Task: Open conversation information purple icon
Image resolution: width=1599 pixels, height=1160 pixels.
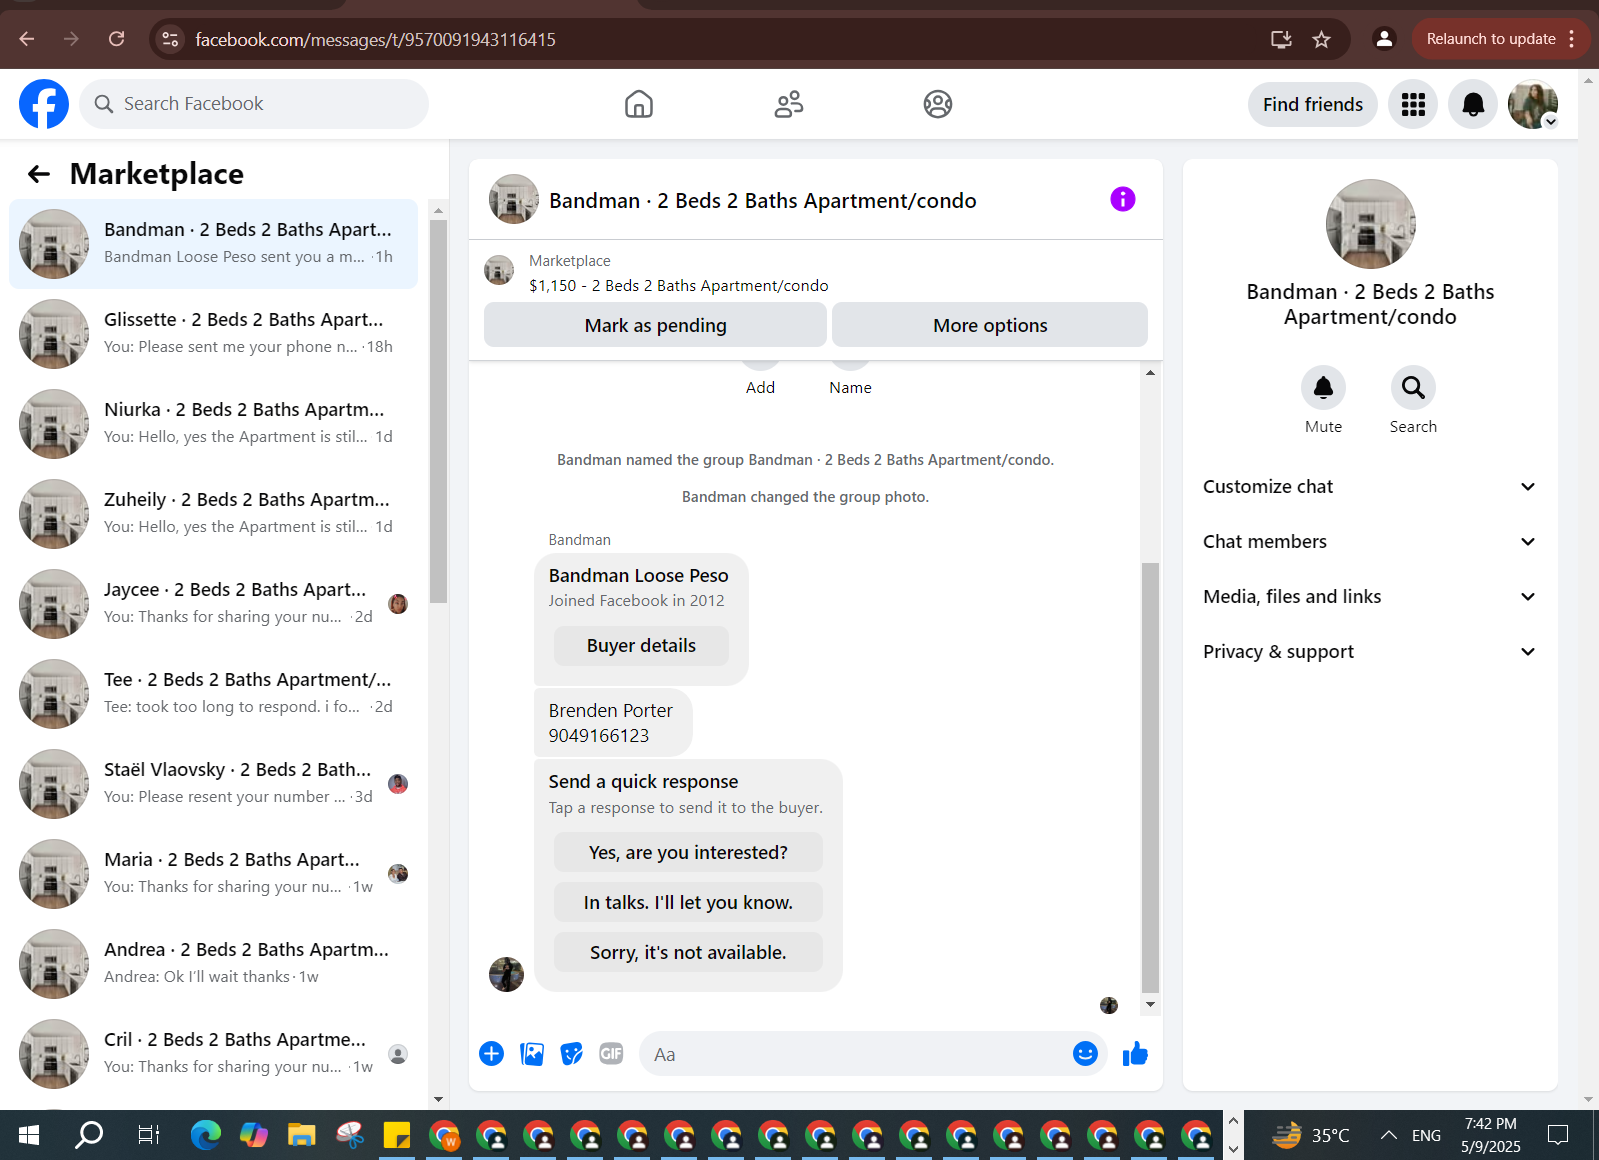Action: click(x=1123, y=199)
